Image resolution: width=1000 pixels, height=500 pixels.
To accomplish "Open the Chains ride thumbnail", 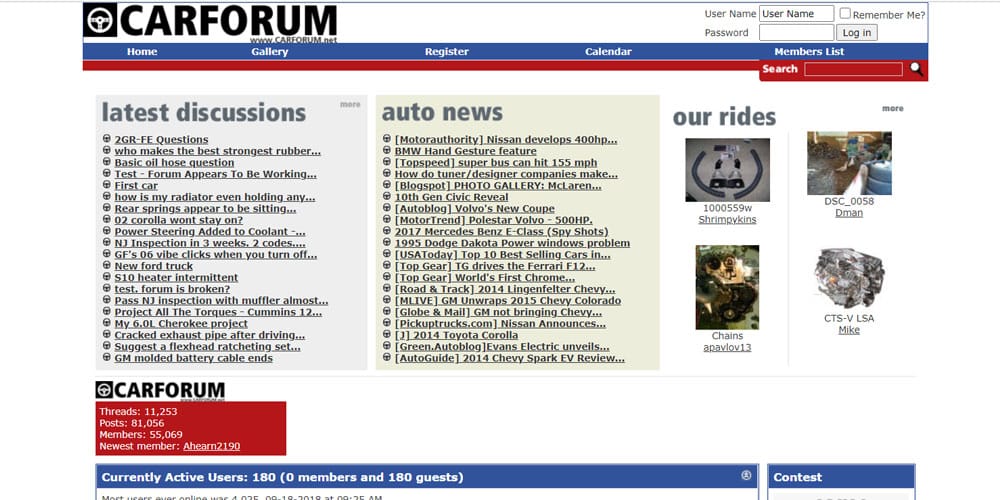I will point(727,287).
